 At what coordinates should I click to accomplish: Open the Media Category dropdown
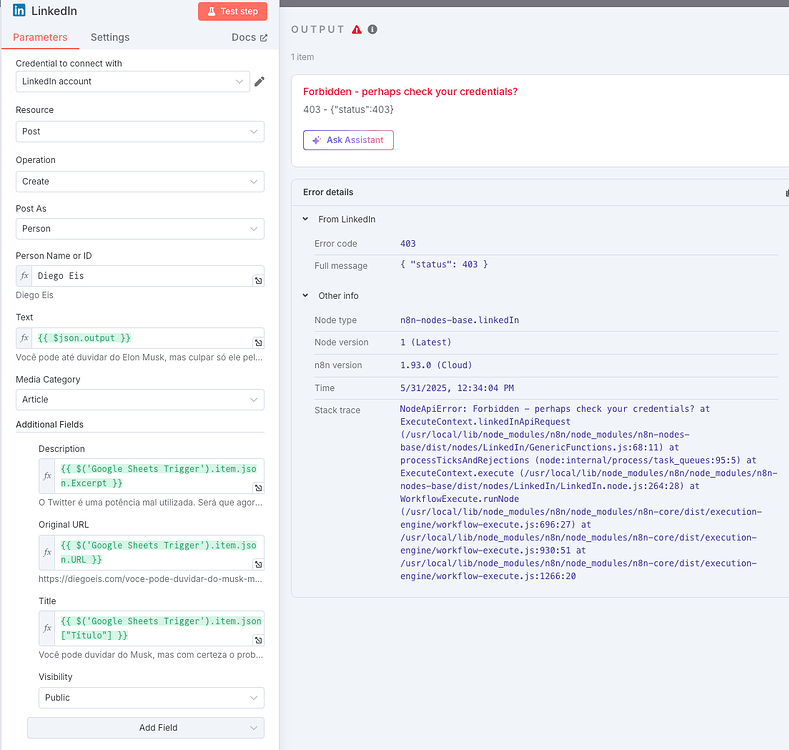pyautogui.click(x=140, y=400)
